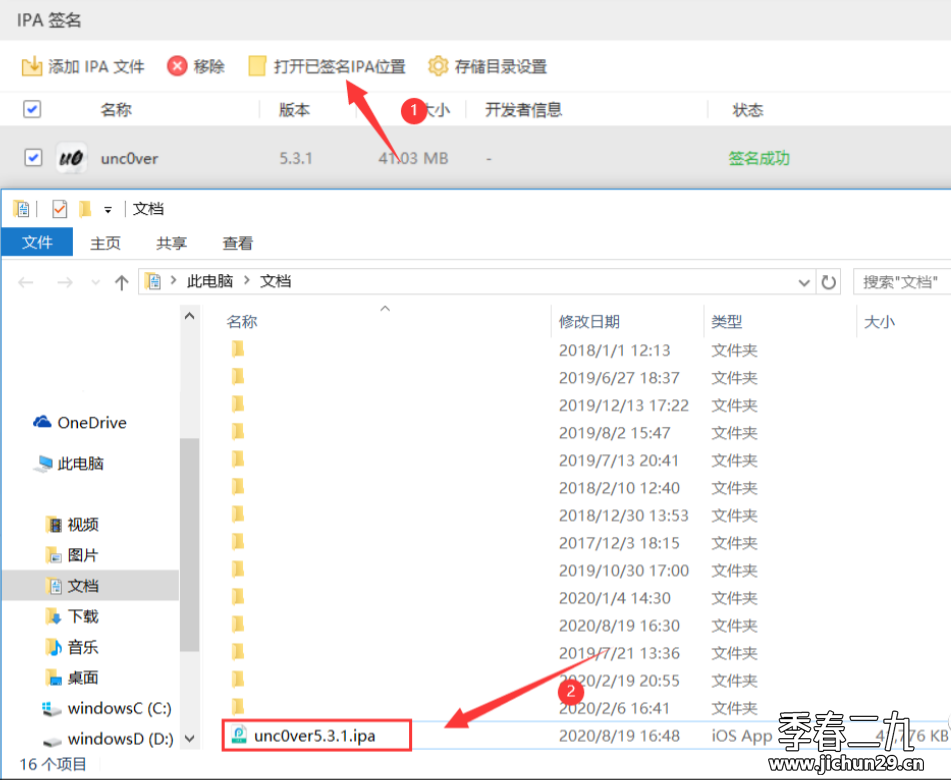The width and height of the screenshot is (951, 780).
Task: Click the Explorer properties quick-access icon
Action: click(22, 209)
